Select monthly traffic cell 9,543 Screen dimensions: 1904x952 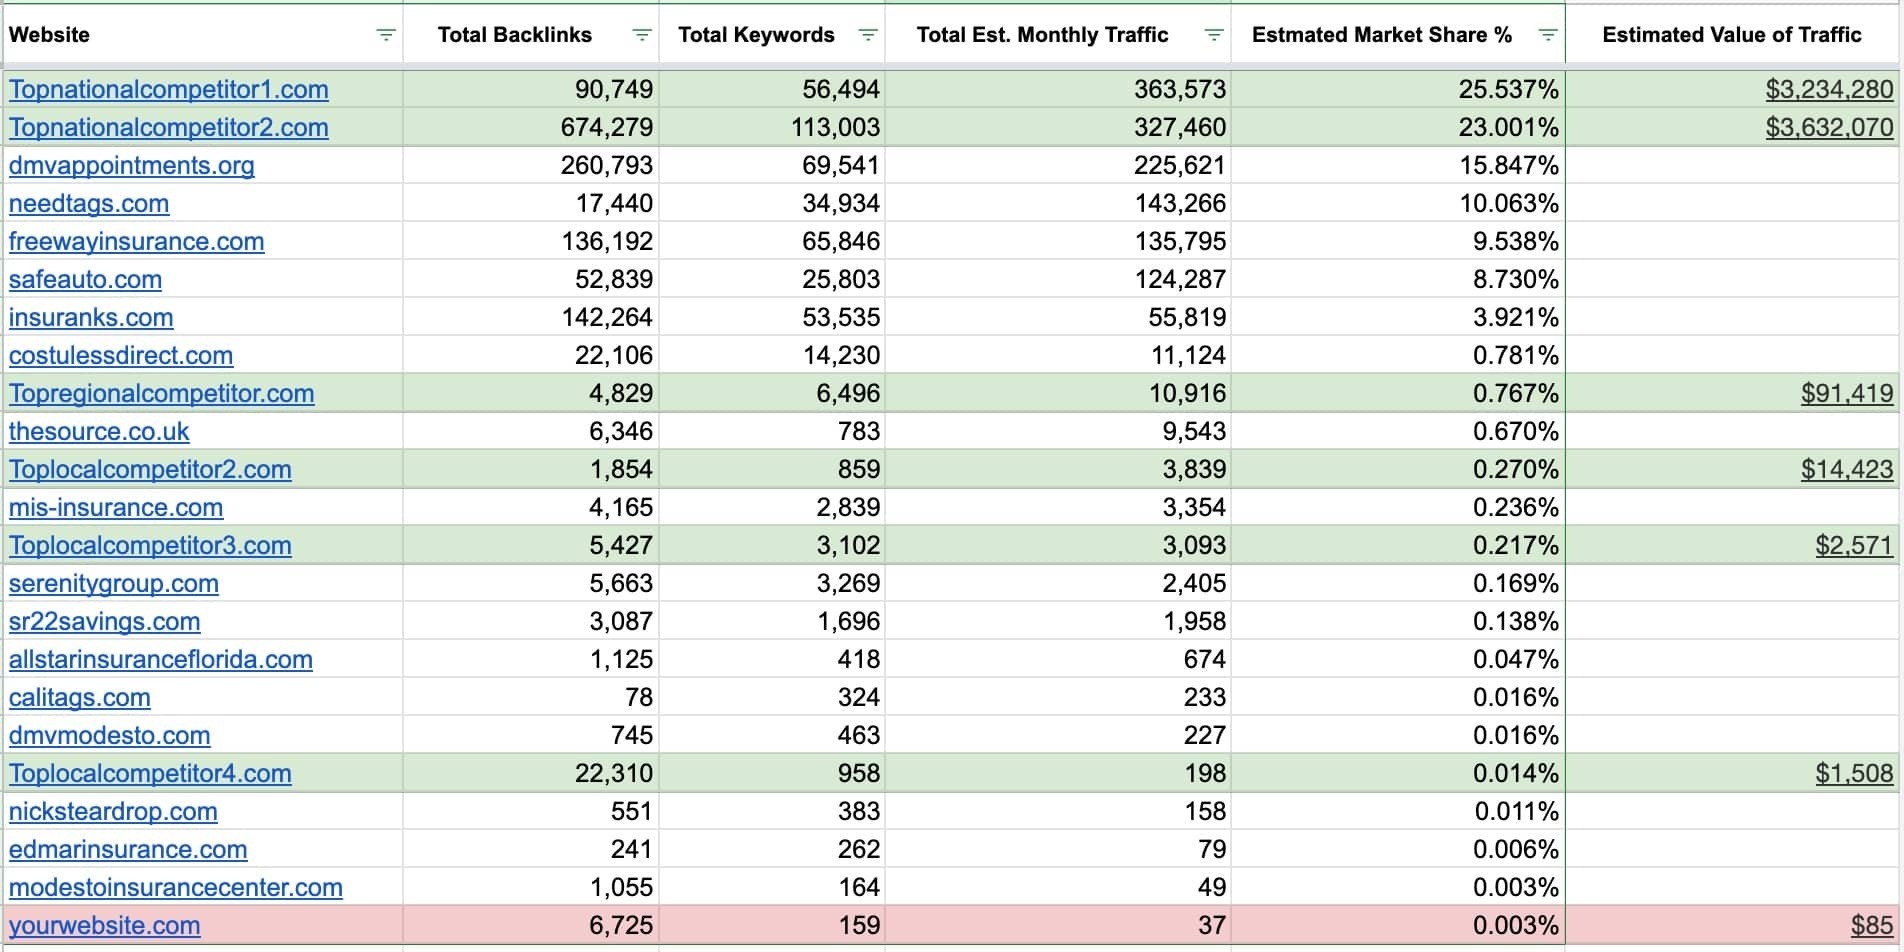point(1058,432)
